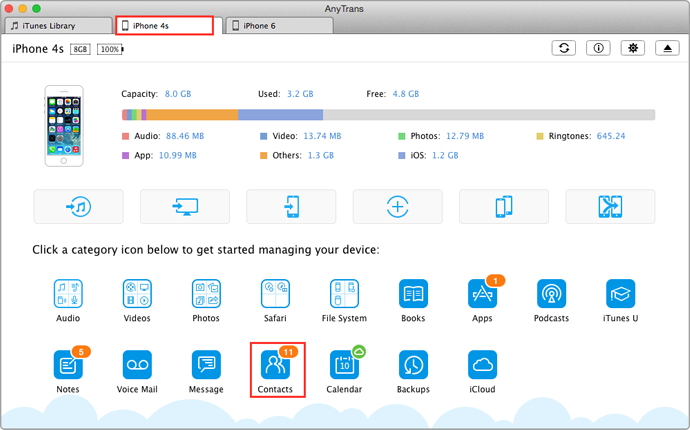
Task: Open the Message category
Action: (206, 364)
